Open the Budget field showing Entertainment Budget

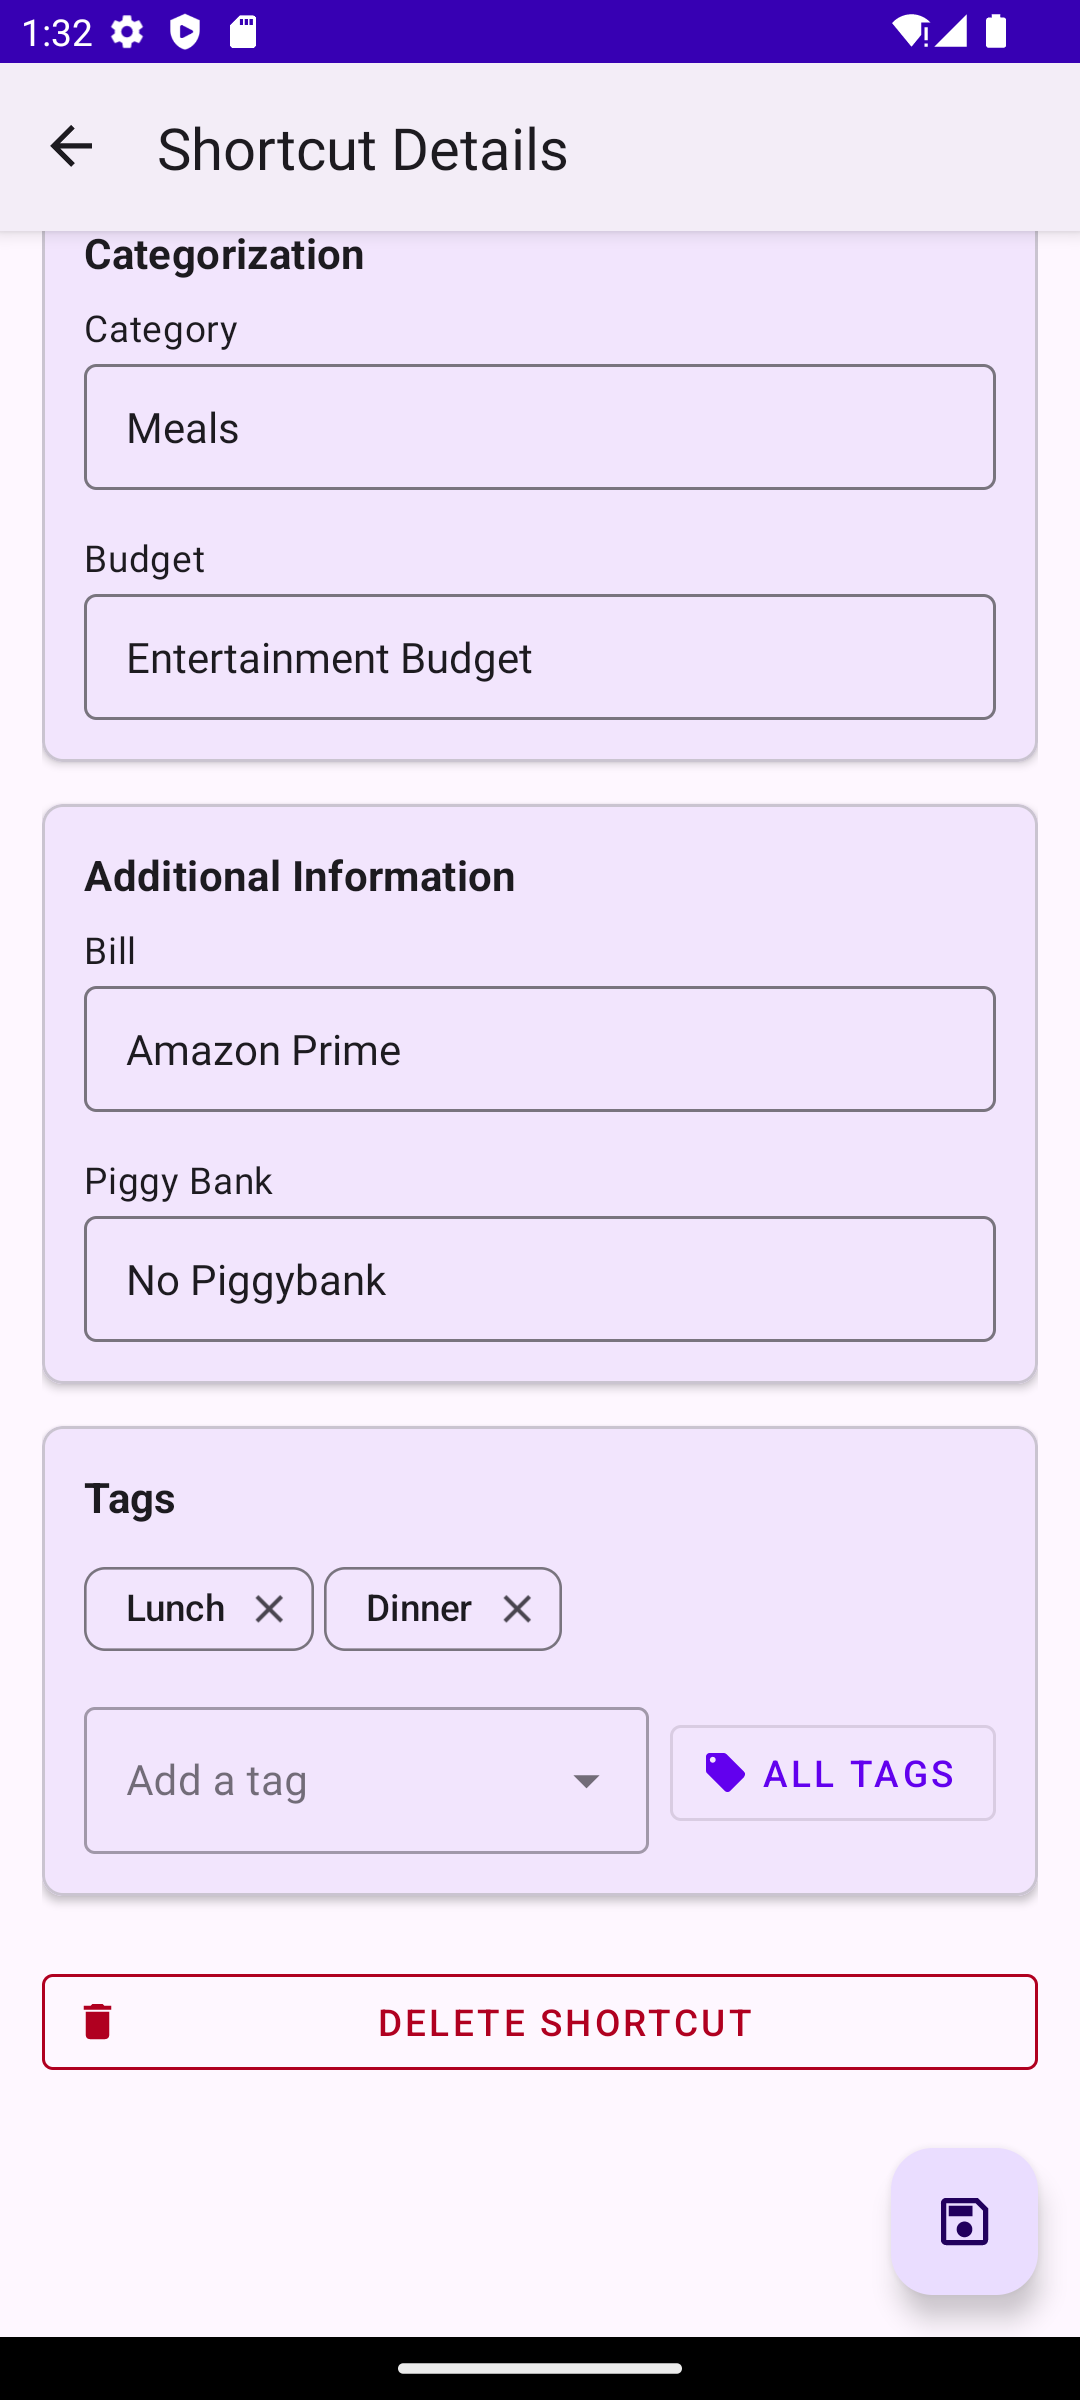[x=540, y=657]
